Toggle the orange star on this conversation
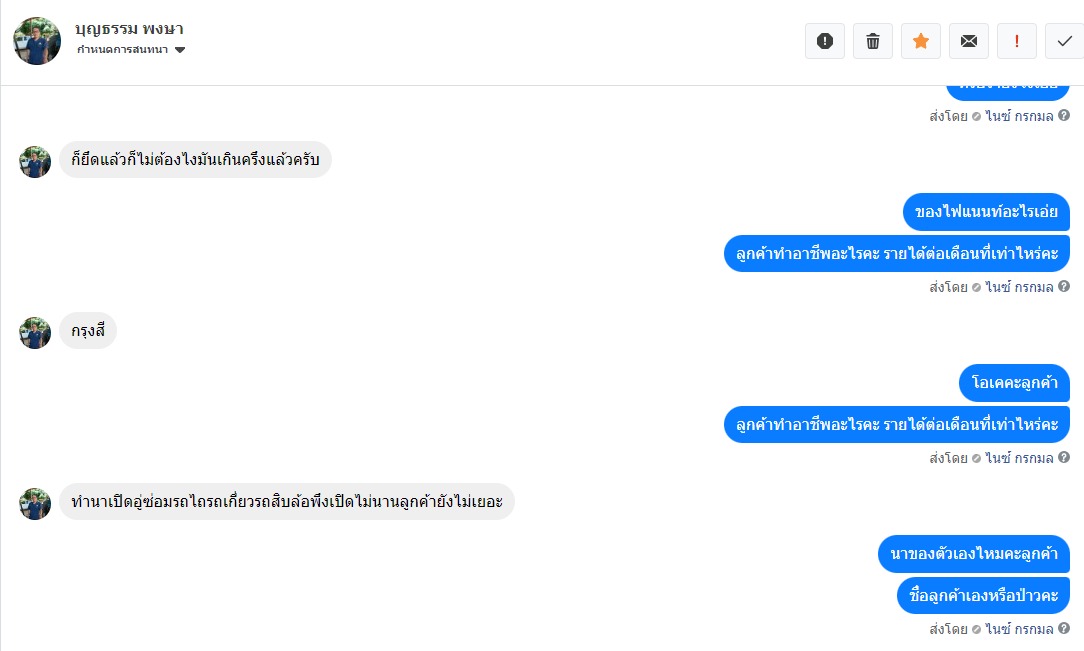1084x651 pixels. 921,41
